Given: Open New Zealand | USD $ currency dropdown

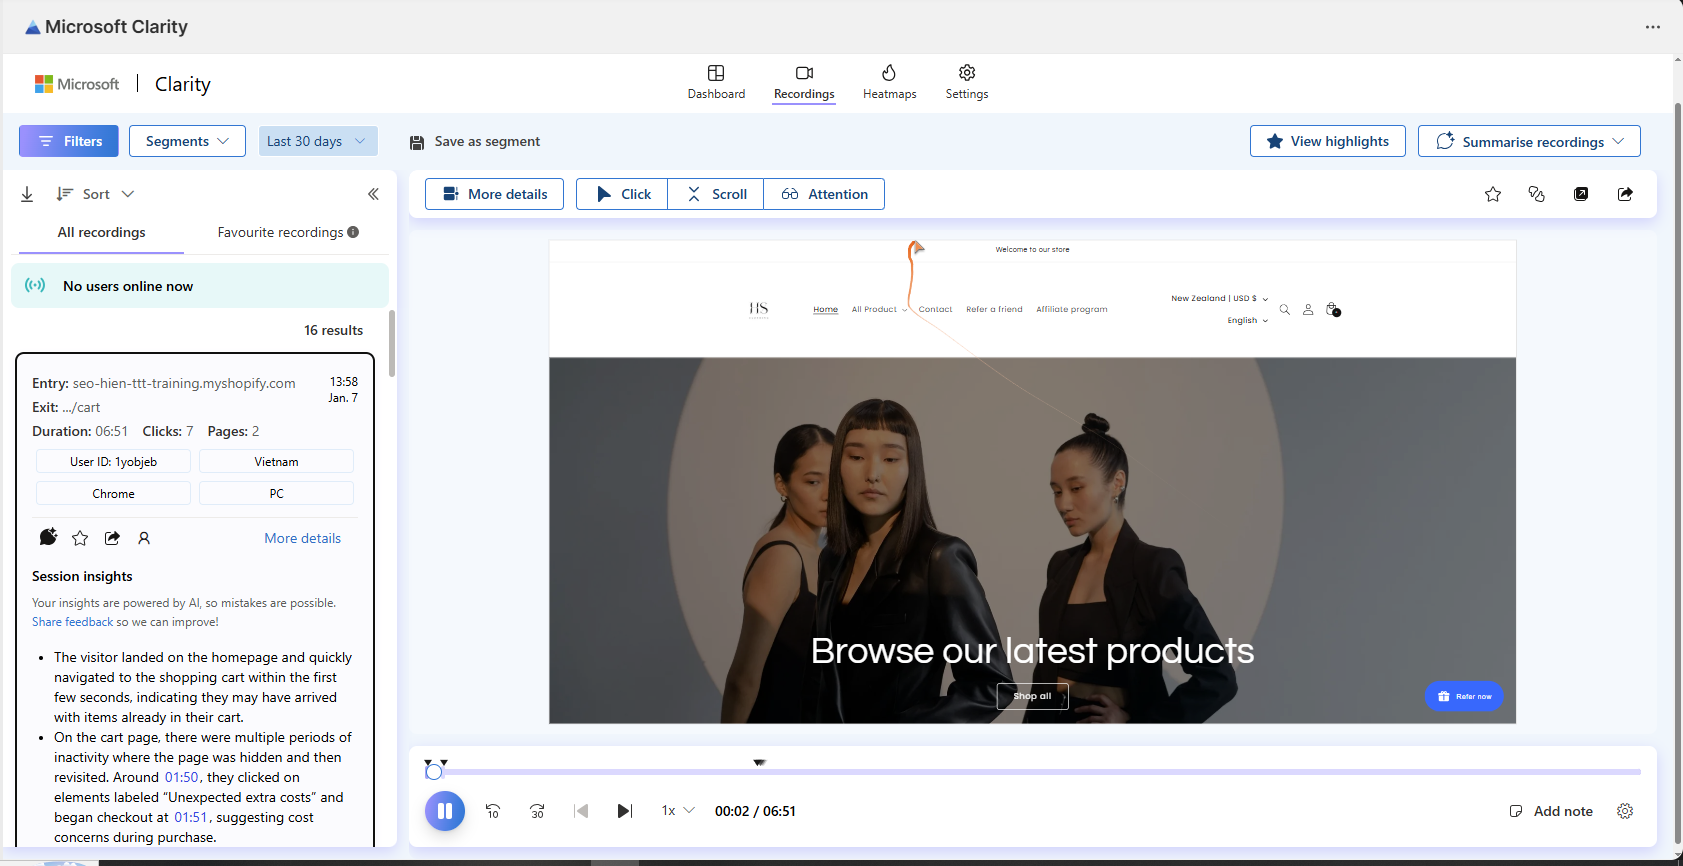Looking at the screenshot, I should click(x=1219, y=298).
